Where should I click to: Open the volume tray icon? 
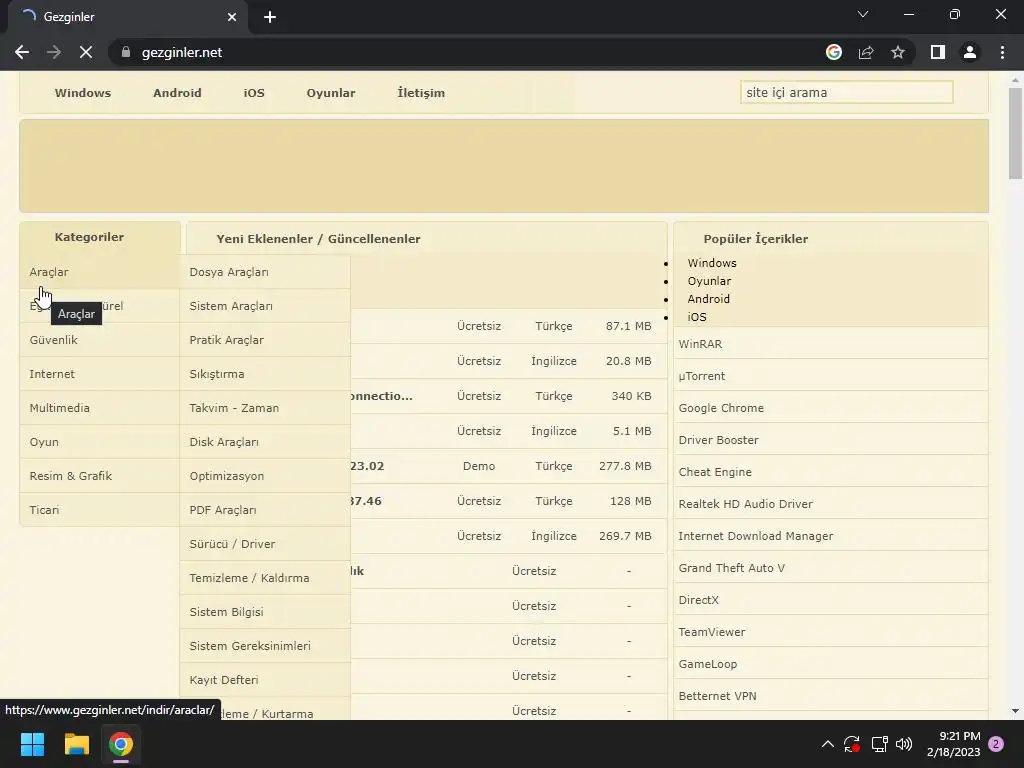pos(904,744)
